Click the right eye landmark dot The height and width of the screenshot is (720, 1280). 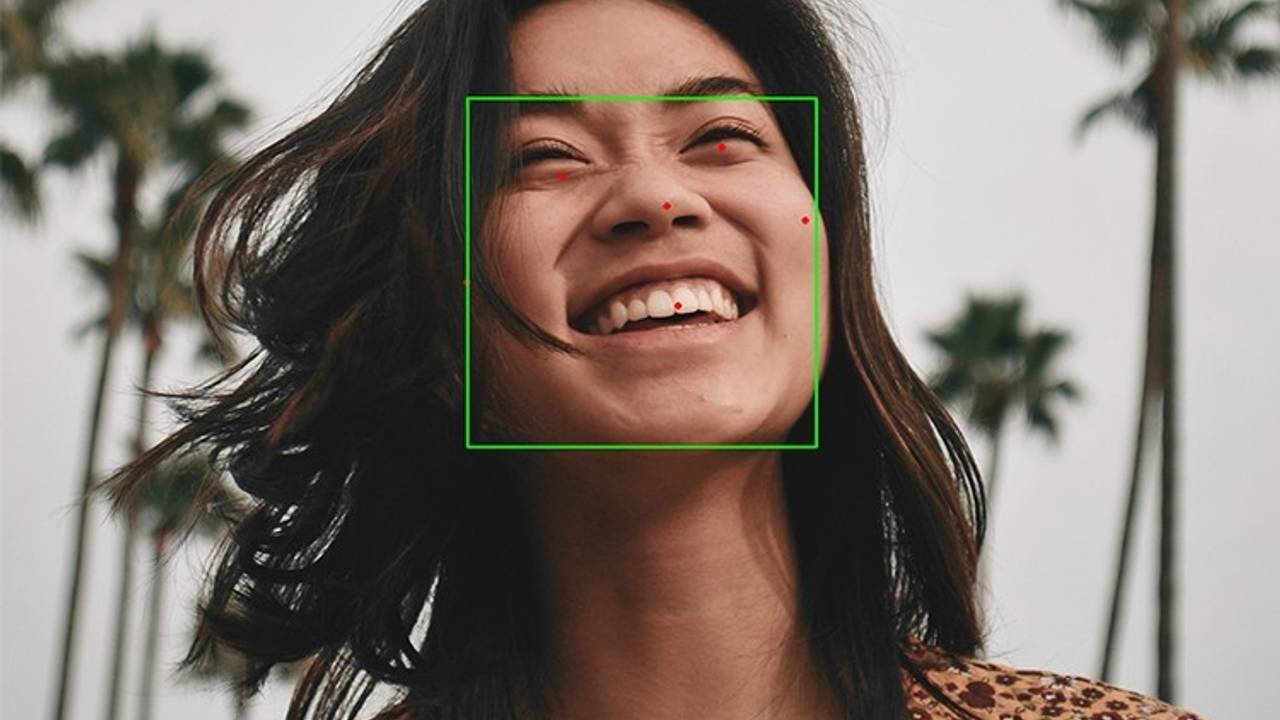723,146
